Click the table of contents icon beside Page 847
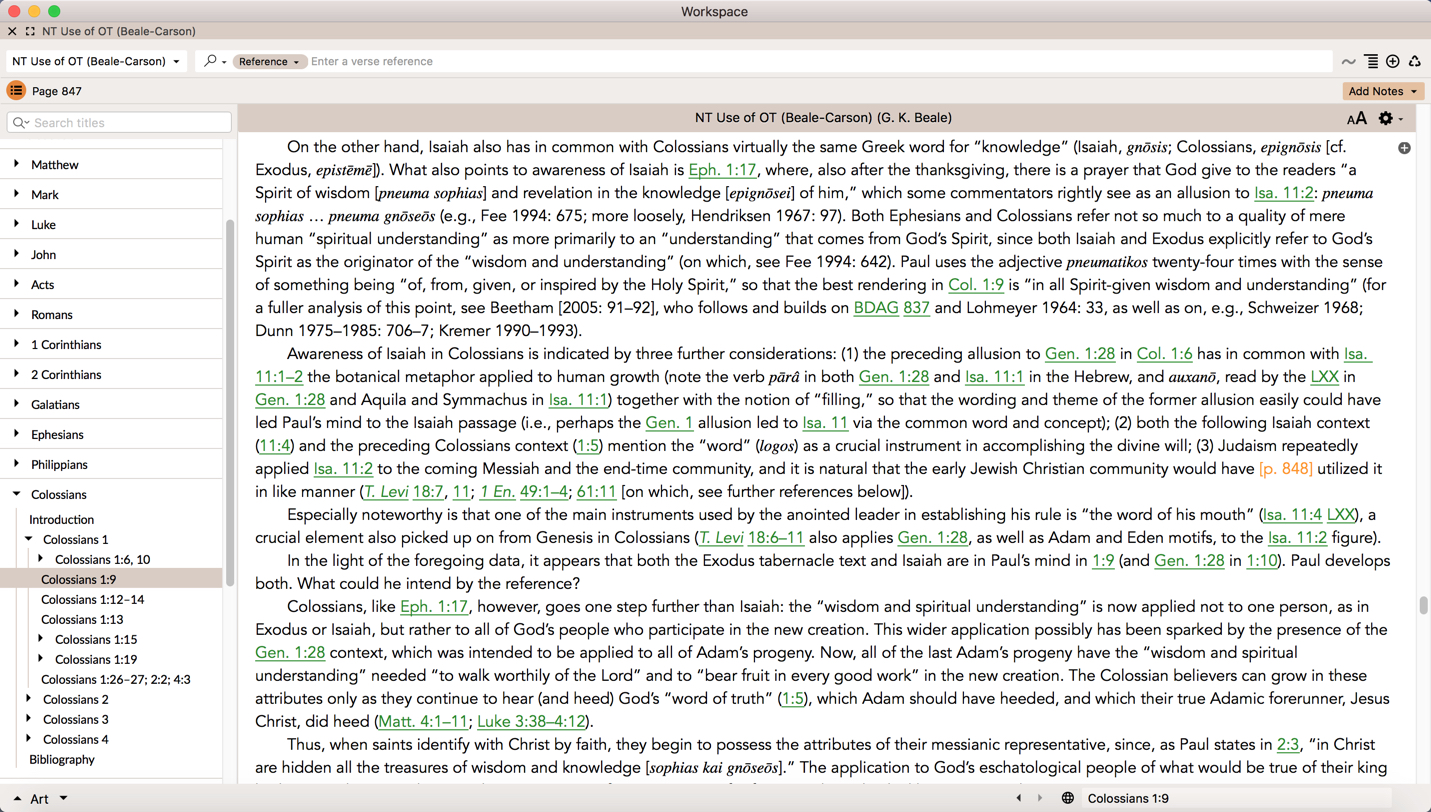 click(x=16, y=91)
